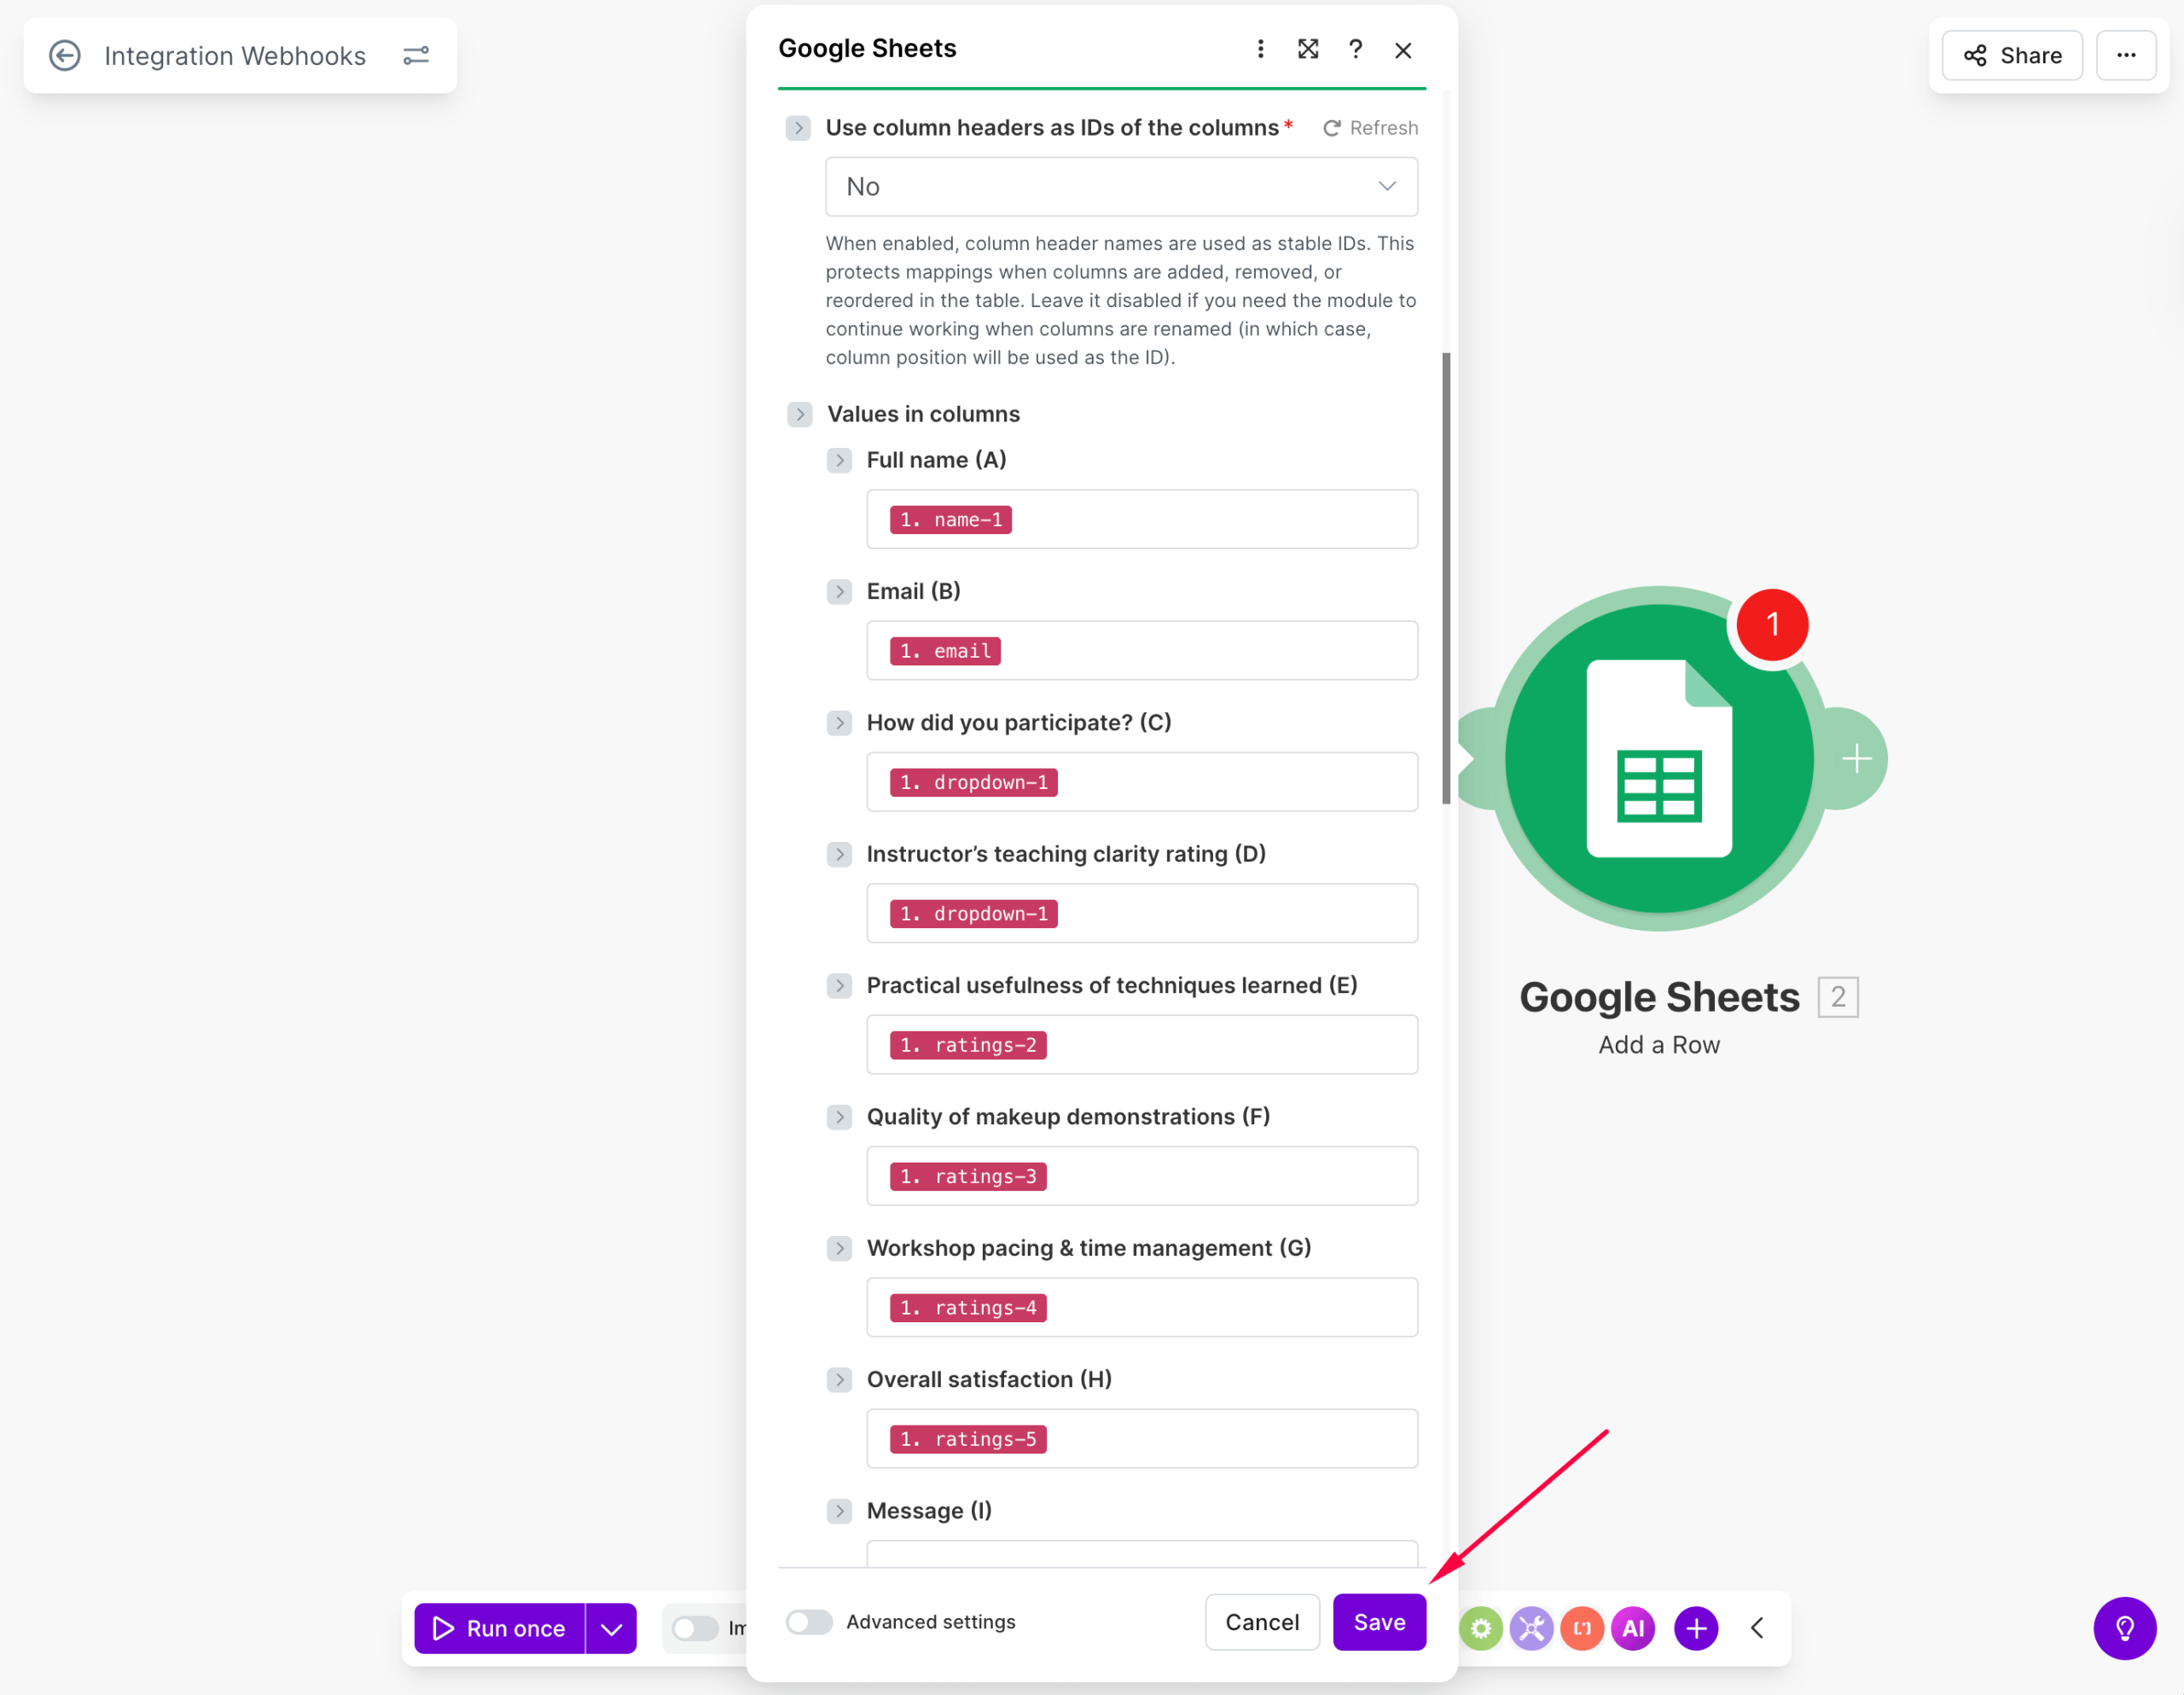Click the Google Sheets module number 2 label
Screen dimensions: 2184x1695
click(x=1837, y=997)
